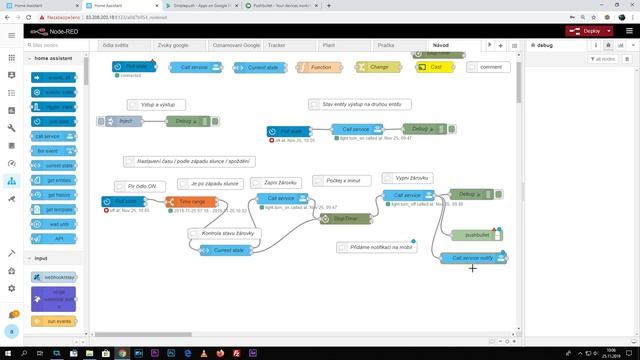Clear debug messages with trash icon

point(627,59)
